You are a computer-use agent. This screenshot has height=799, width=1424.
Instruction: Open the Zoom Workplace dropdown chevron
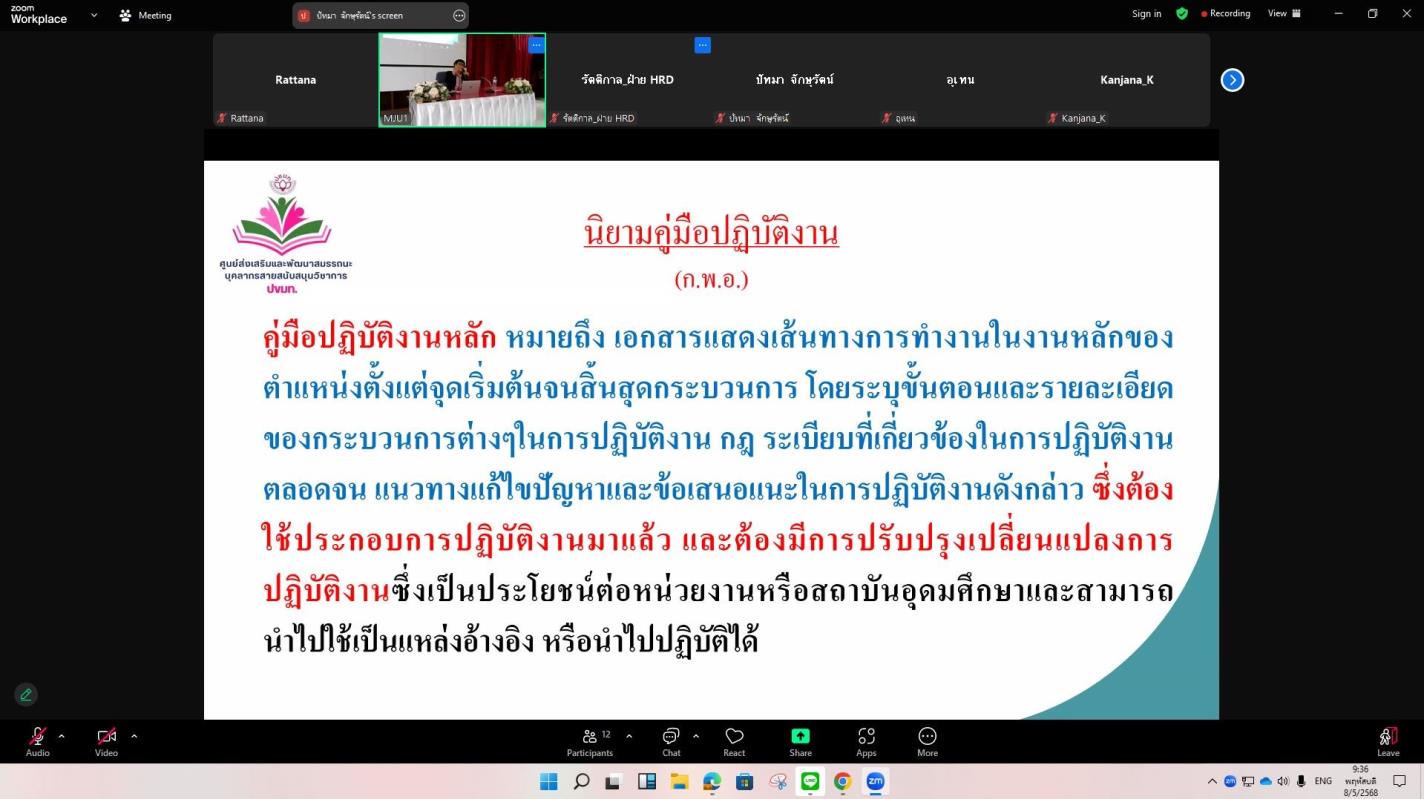94,15
